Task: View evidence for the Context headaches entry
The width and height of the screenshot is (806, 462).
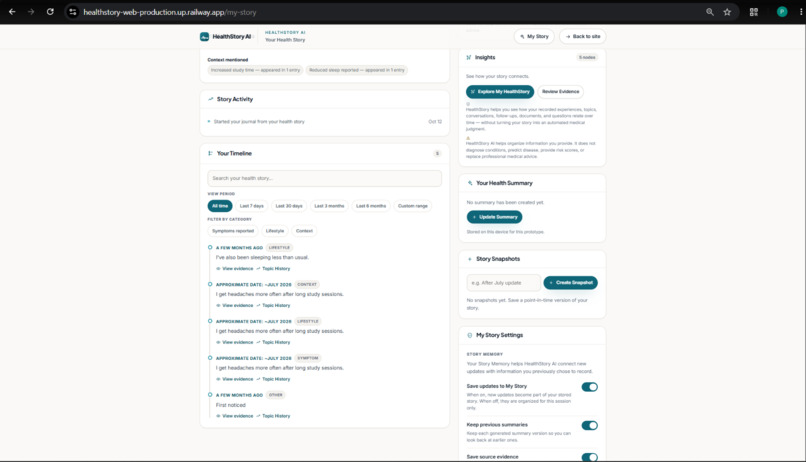Action: 235,306
